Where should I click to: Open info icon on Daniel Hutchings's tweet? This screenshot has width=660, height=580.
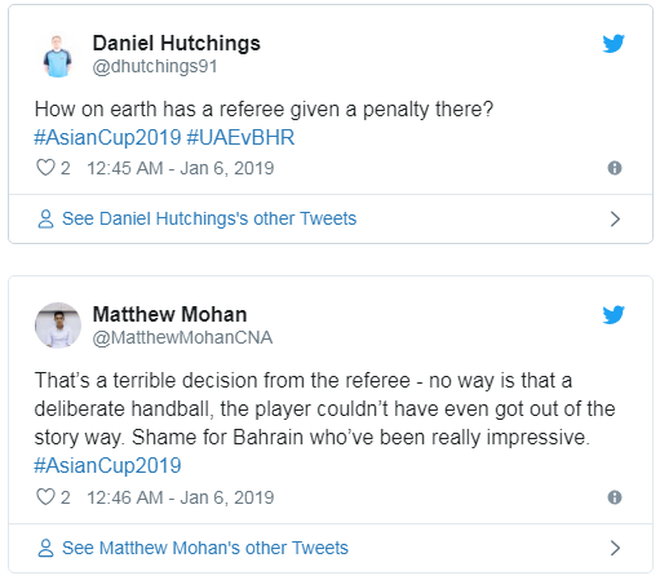(x=615, y=168)
